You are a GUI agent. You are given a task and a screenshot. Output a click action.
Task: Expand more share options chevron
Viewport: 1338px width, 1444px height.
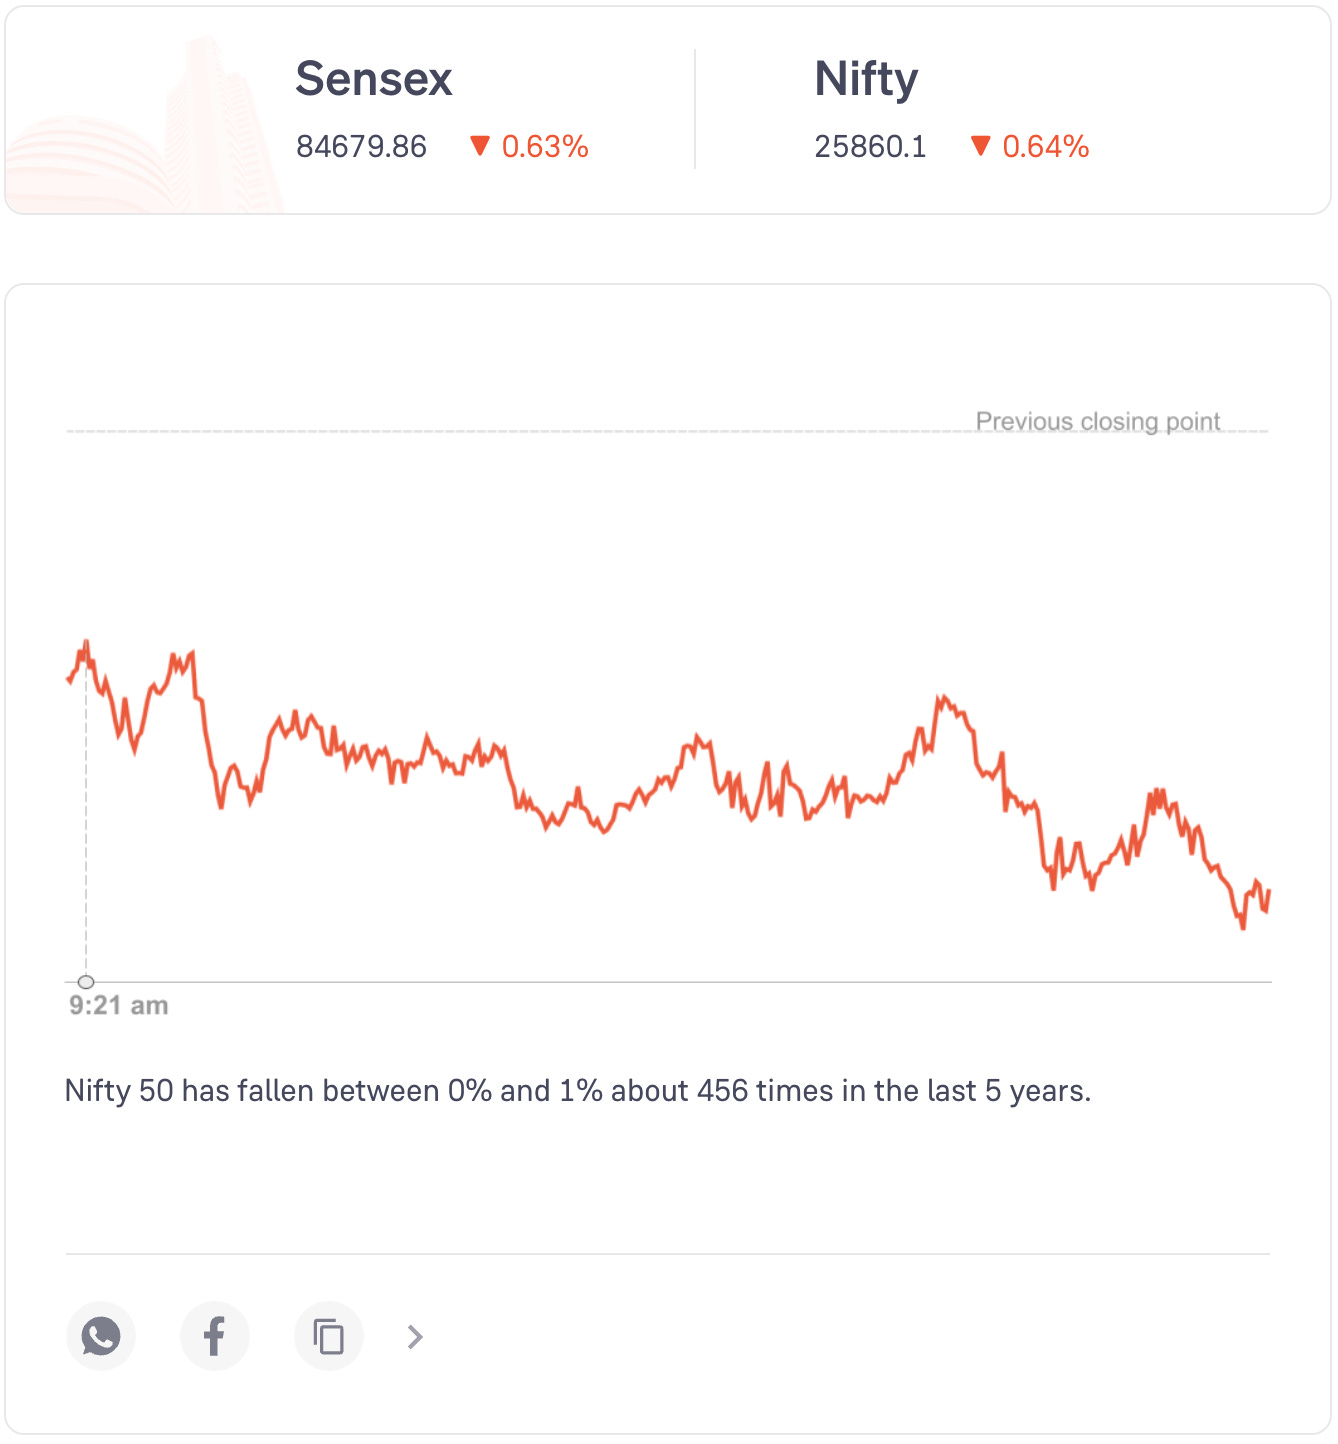coord(416,1337)
